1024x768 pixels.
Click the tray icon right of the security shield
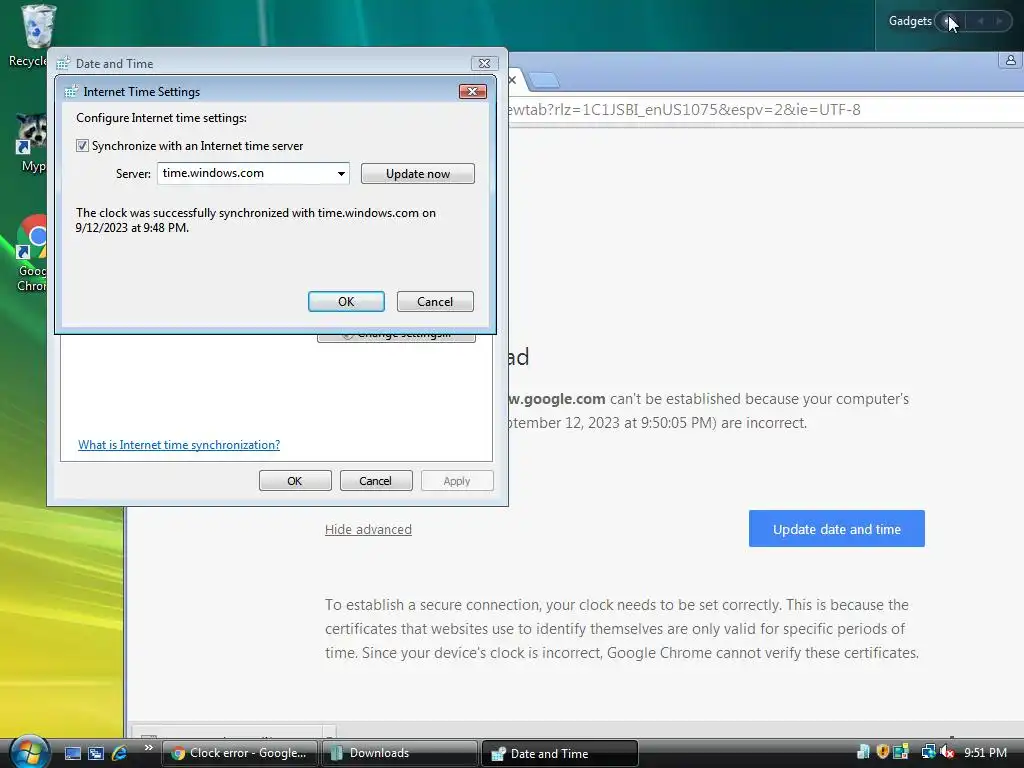coord(901,752)
